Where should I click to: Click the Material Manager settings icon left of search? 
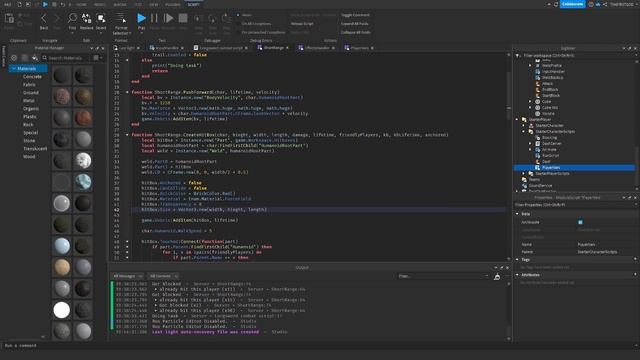14,58
